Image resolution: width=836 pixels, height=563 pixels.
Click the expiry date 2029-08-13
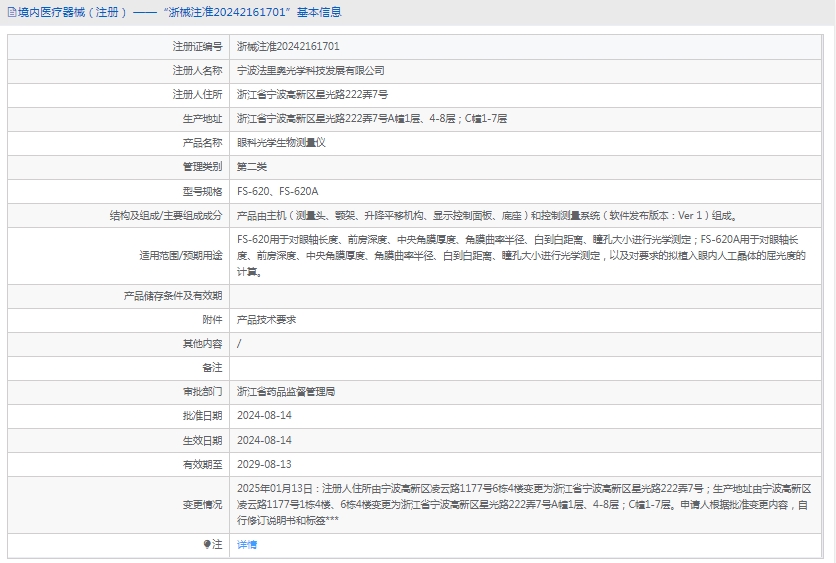tap(264, 464)
